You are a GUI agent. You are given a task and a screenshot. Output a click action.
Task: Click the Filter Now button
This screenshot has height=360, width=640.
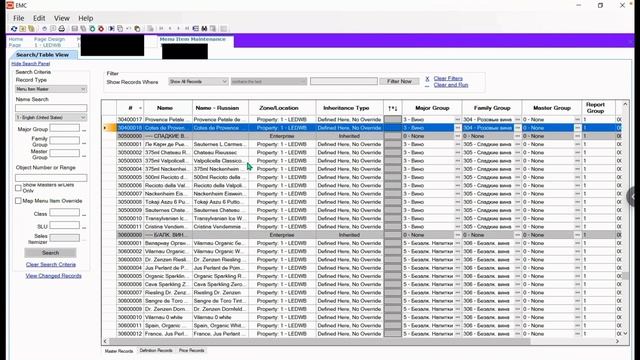(x=399, y=82)
